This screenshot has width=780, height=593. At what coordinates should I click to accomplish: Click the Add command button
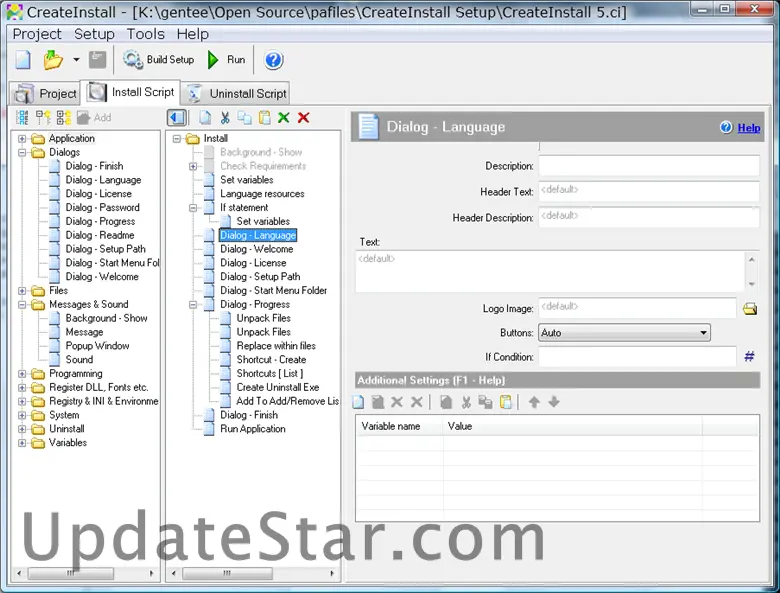coord(94,117)
